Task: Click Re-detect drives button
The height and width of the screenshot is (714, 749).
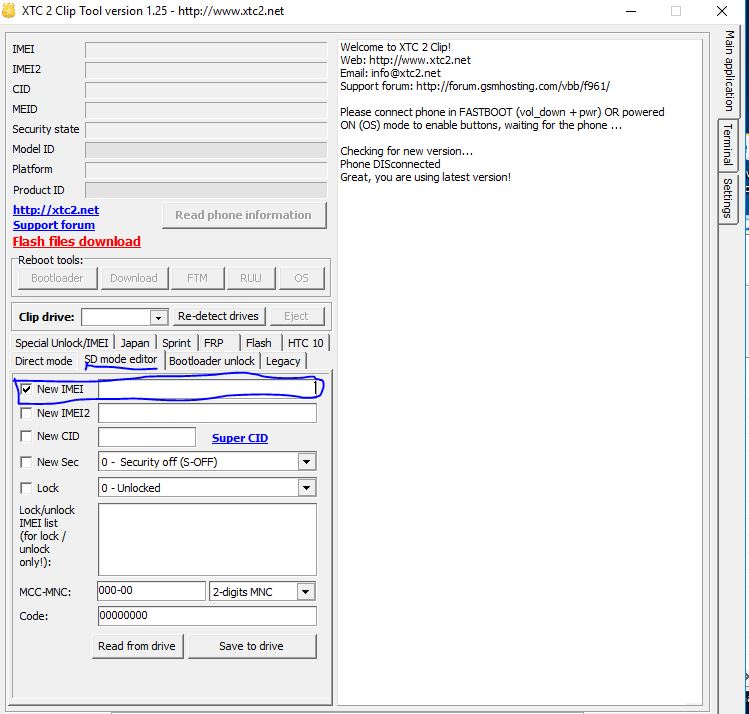Action: point(218,316)
